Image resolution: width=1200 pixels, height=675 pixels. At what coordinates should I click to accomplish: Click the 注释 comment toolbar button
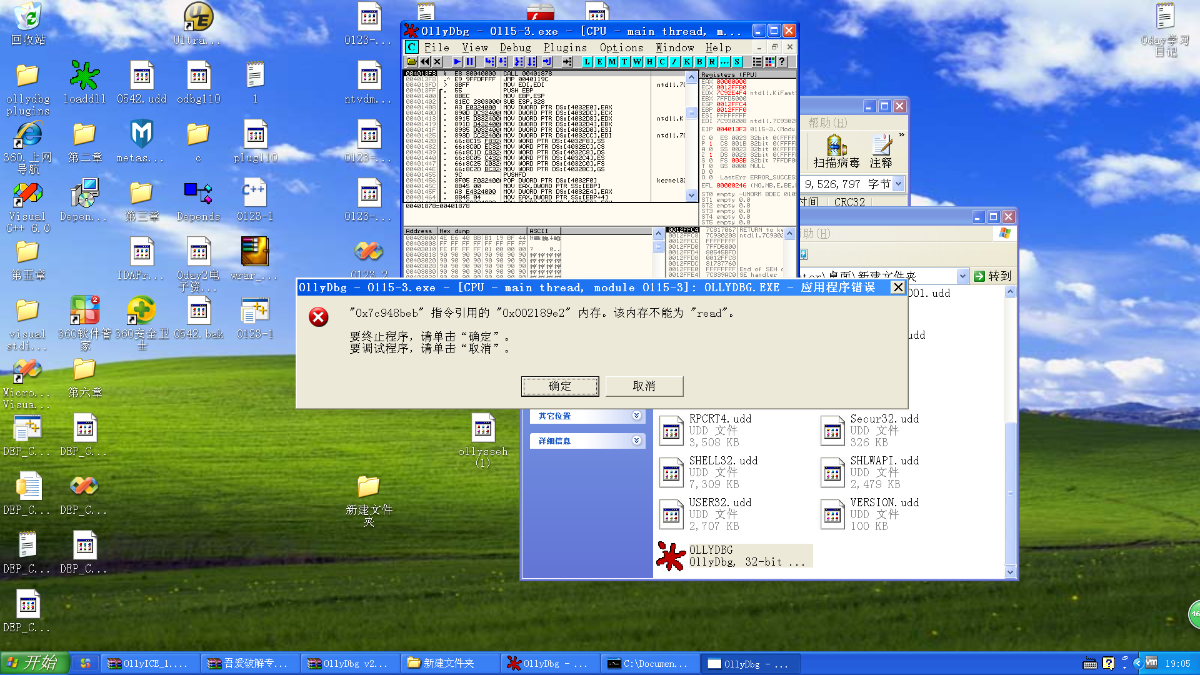(x=881, y=151)
